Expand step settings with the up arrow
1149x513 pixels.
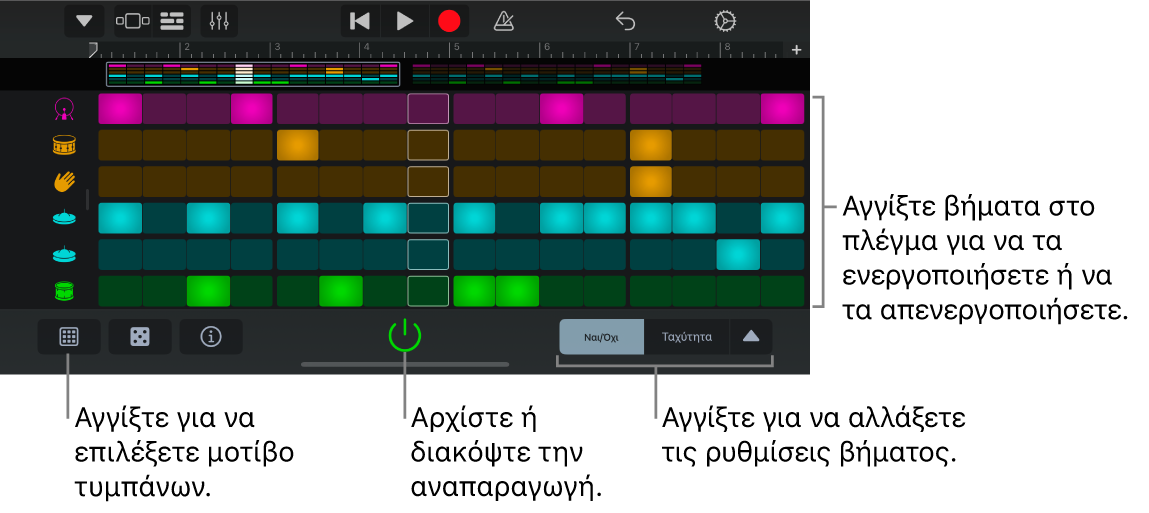click(750, 337)
